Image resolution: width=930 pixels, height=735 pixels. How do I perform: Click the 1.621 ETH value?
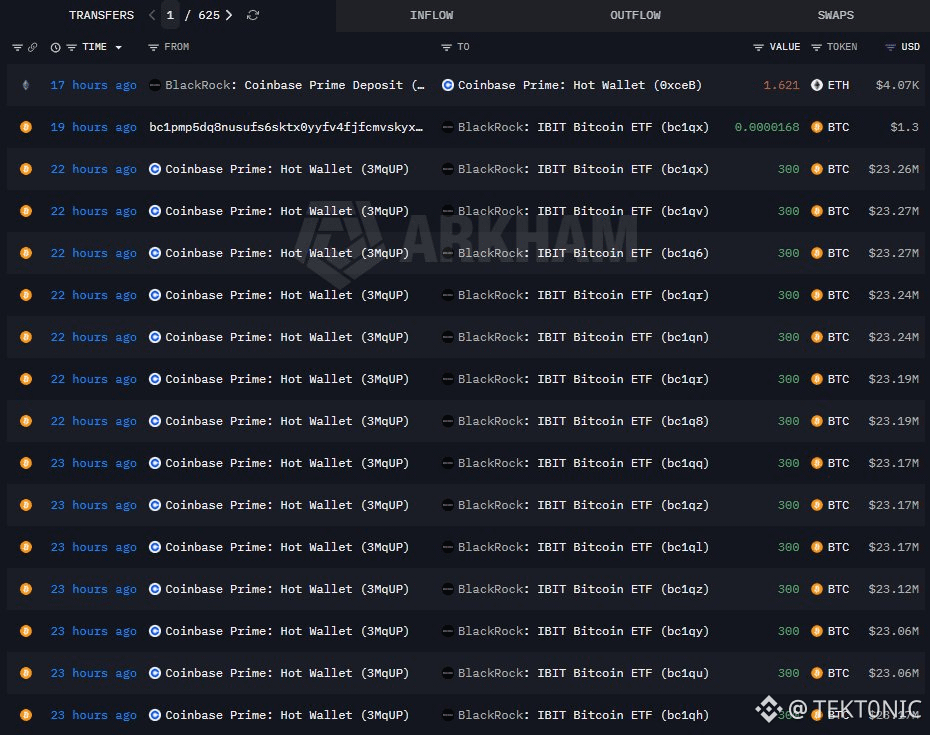pyautogui.click(x=781, y=85)
